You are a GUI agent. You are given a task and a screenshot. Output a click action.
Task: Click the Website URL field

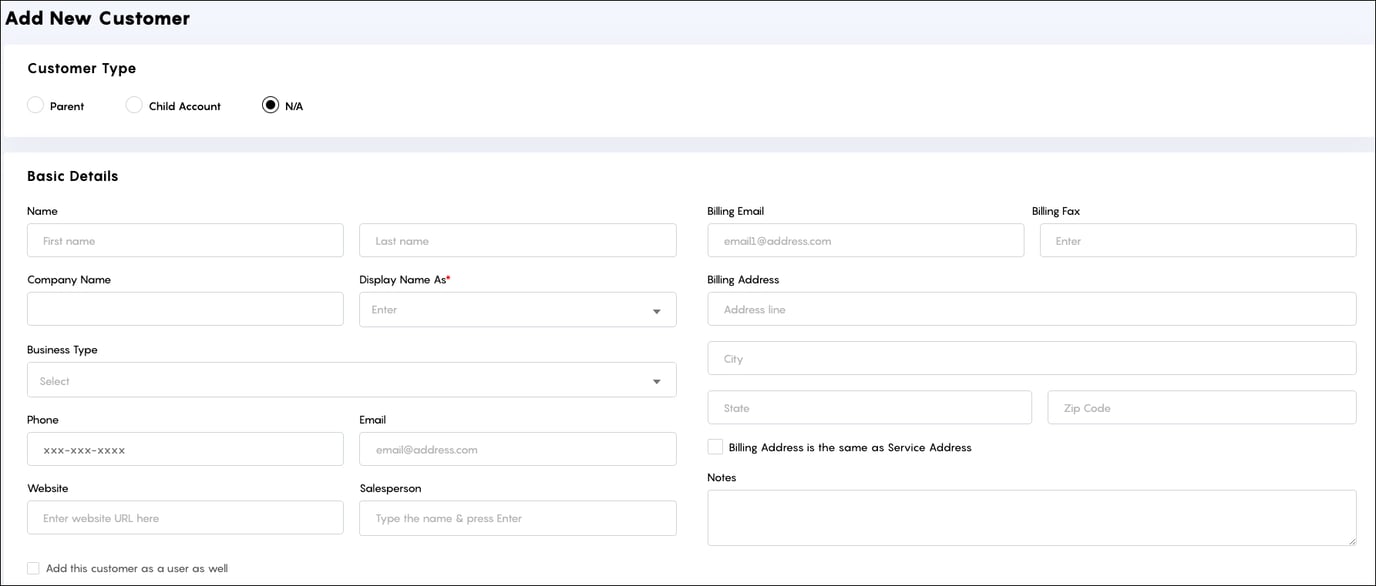point(185,518)
